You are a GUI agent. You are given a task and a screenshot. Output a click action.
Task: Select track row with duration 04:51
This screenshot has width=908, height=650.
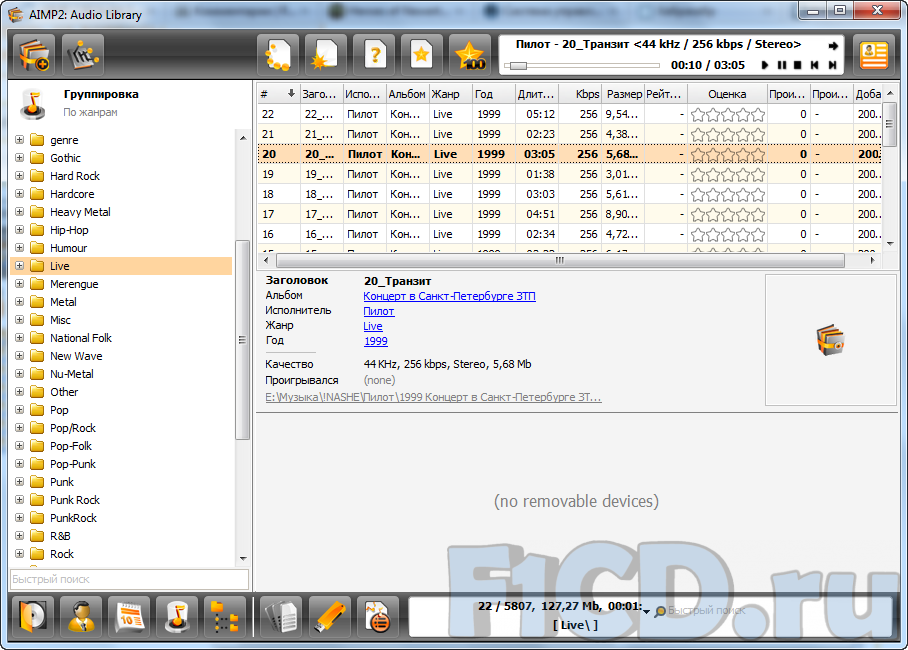[569, 214]
